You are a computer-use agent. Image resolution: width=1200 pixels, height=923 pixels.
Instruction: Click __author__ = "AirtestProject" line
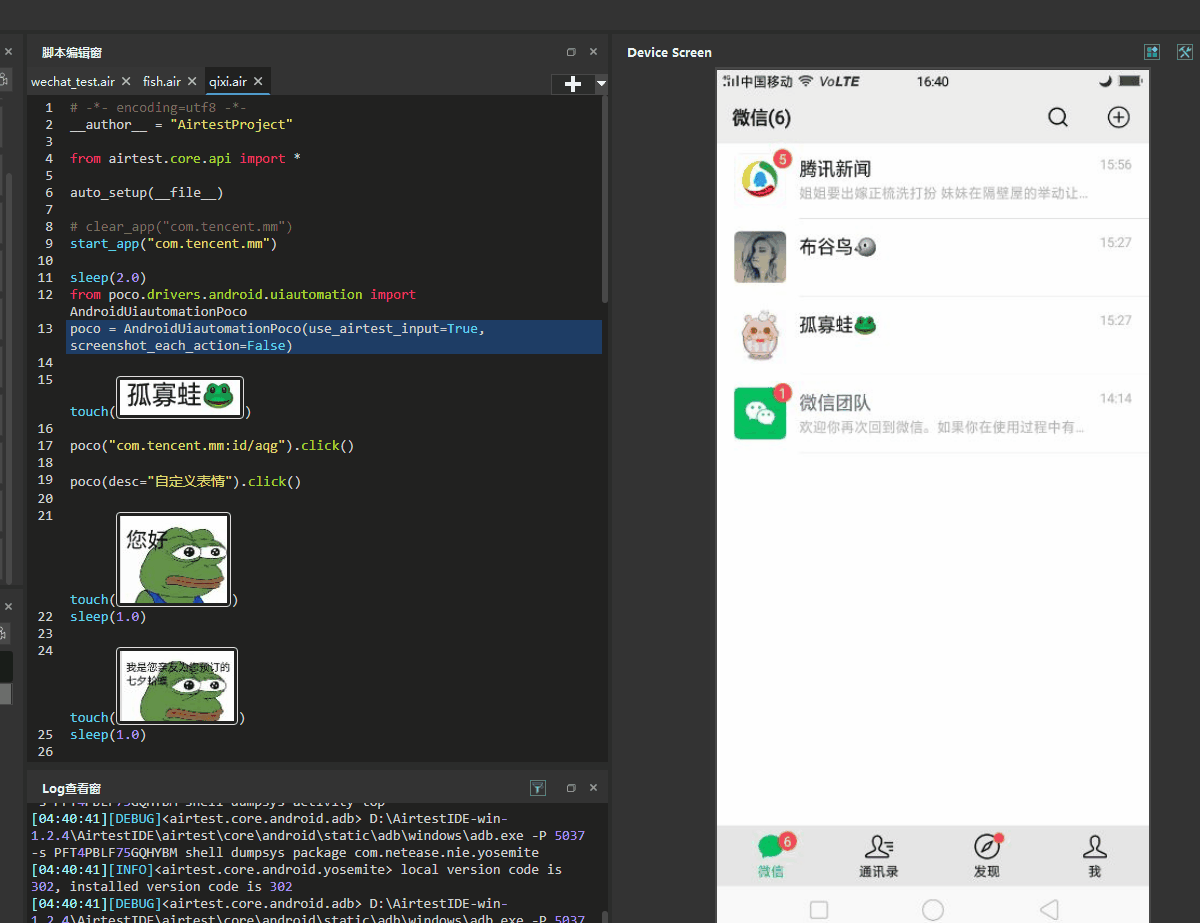[181, 124]
